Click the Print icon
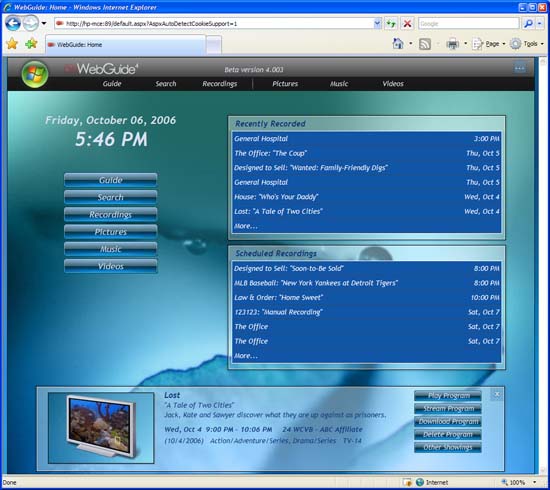The image size is (550, 490). coord(452,44)
